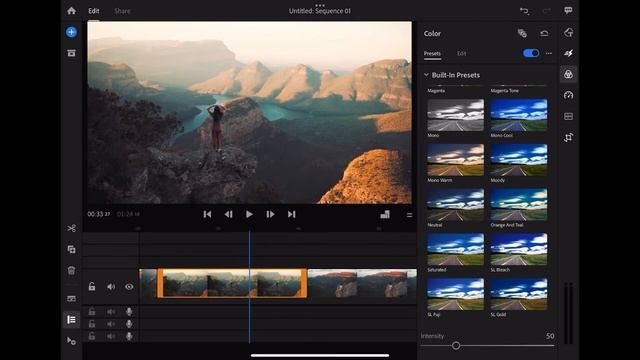
Task: Step forward one frame
Action: [270, 214]
